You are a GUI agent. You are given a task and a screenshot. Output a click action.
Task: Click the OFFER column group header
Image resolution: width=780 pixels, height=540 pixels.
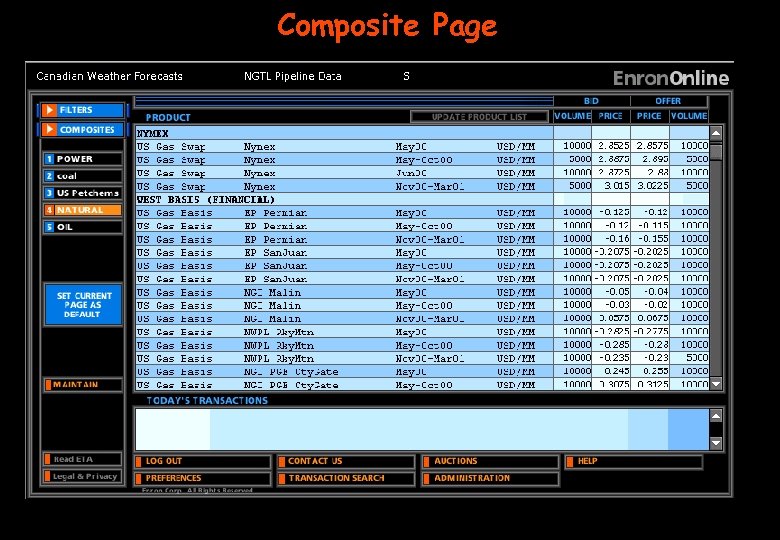pos(669,101)
